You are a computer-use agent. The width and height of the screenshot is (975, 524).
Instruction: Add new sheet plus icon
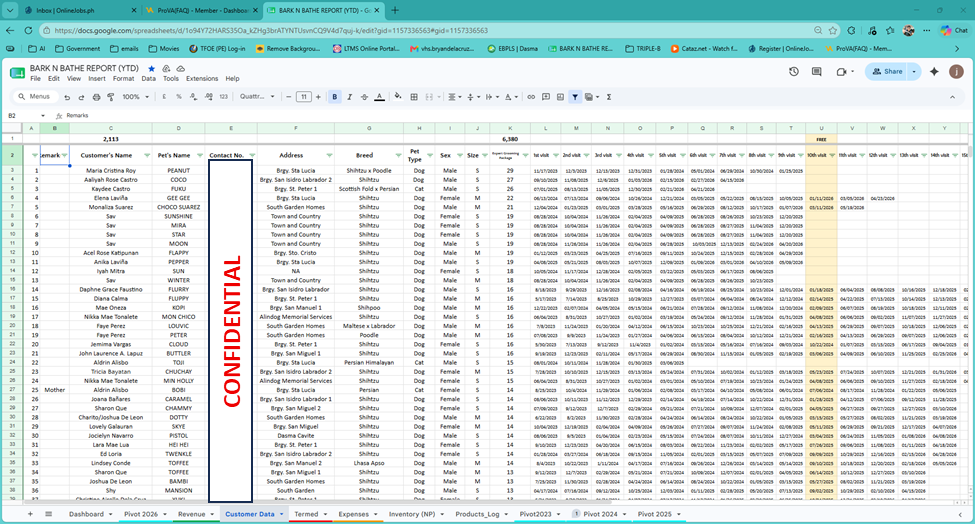[30, 514]
